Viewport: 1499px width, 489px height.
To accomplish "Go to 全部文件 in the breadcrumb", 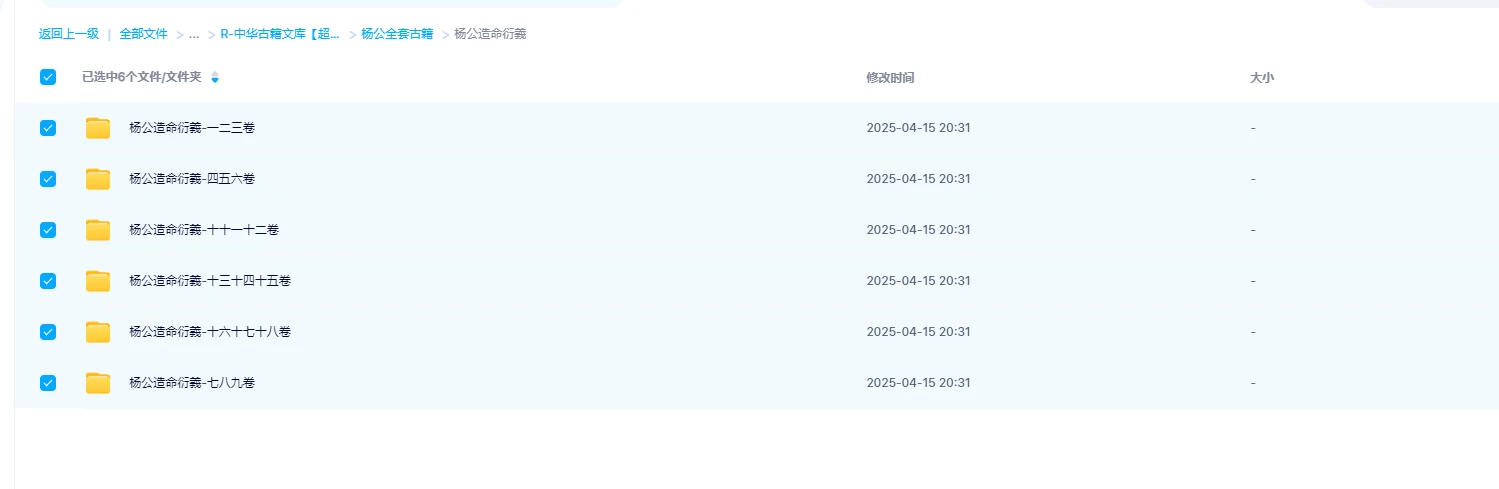I will tap(144, 34).
